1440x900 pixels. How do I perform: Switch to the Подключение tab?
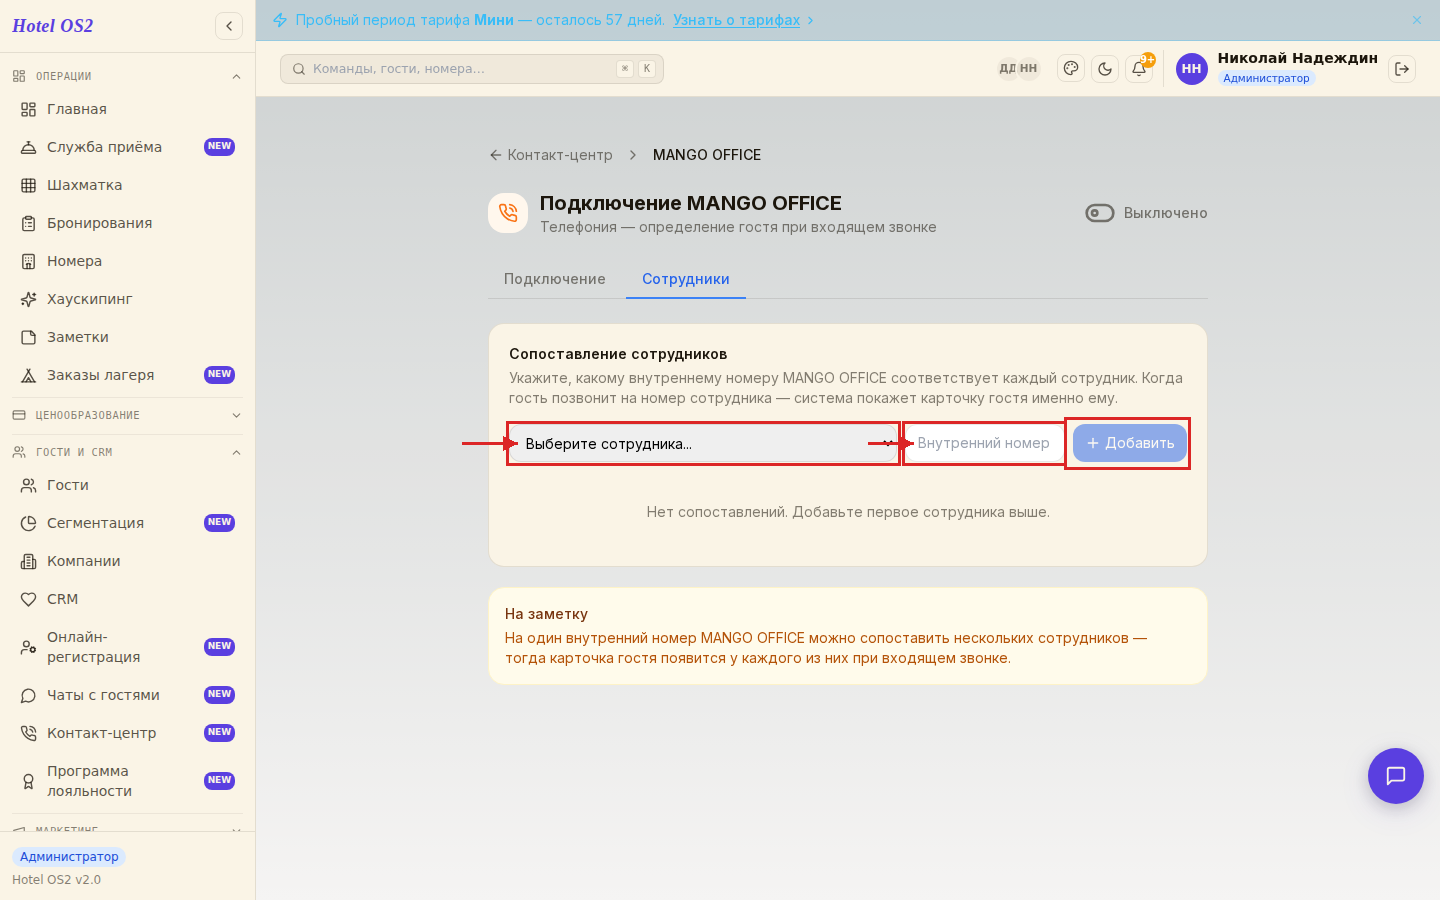555,279
